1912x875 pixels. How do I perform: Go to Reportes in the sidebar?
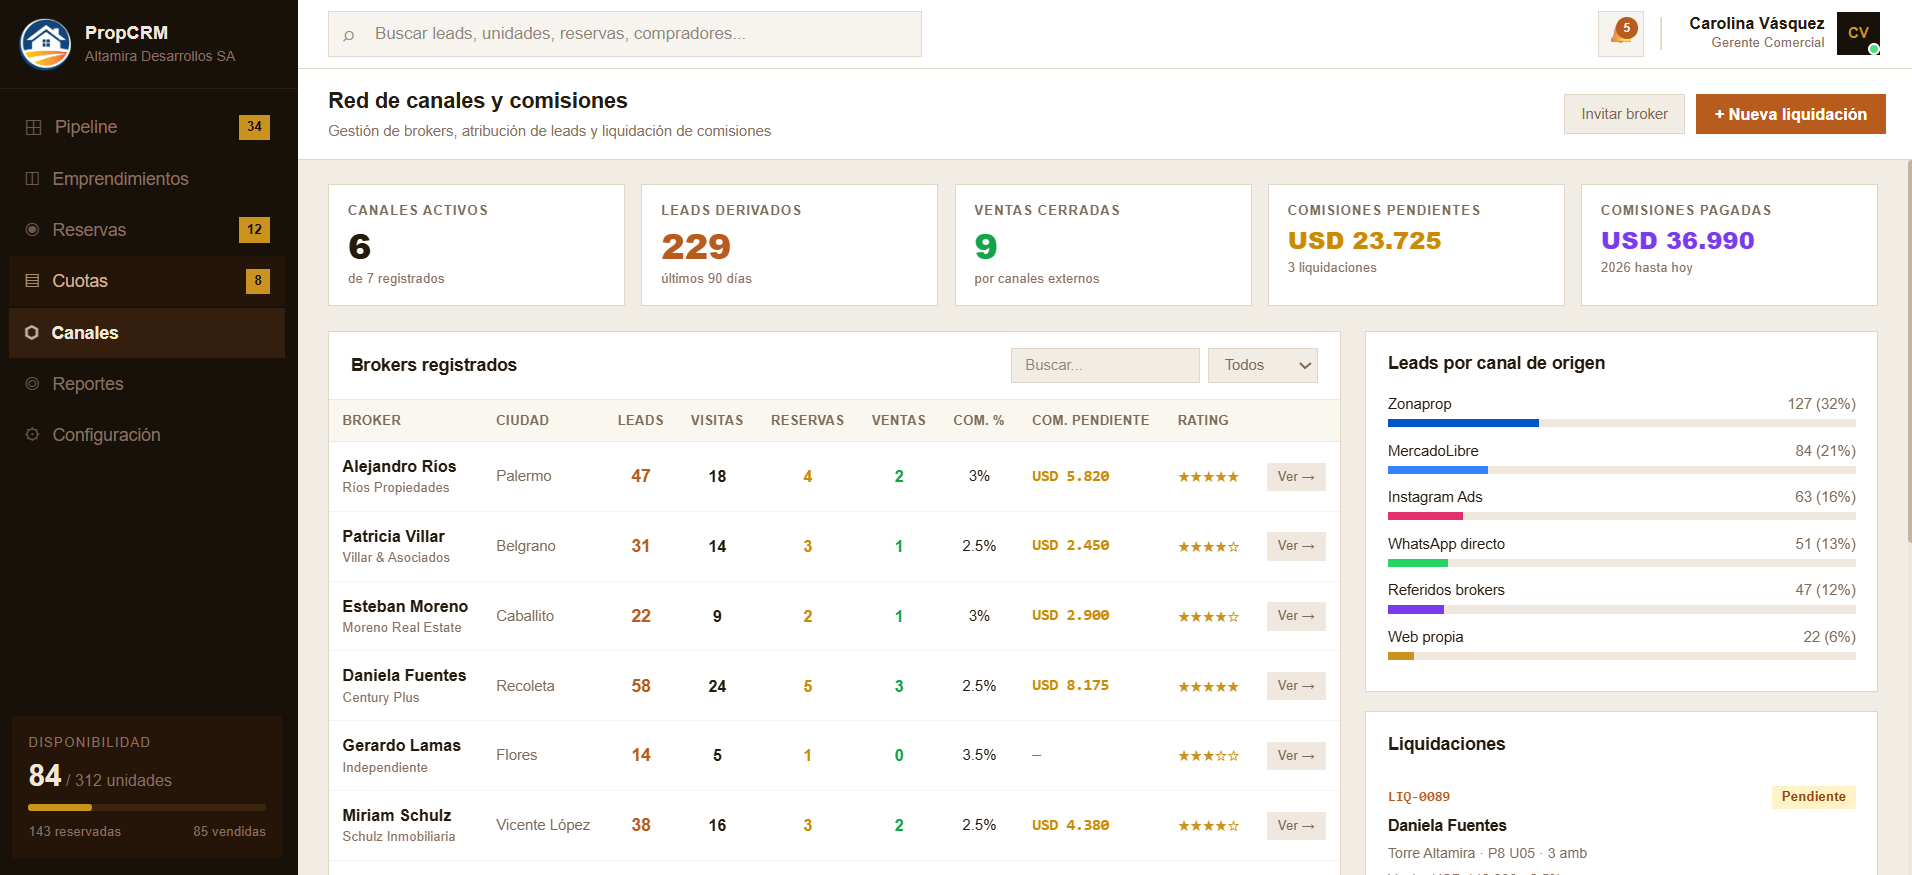tap(88, 384)
